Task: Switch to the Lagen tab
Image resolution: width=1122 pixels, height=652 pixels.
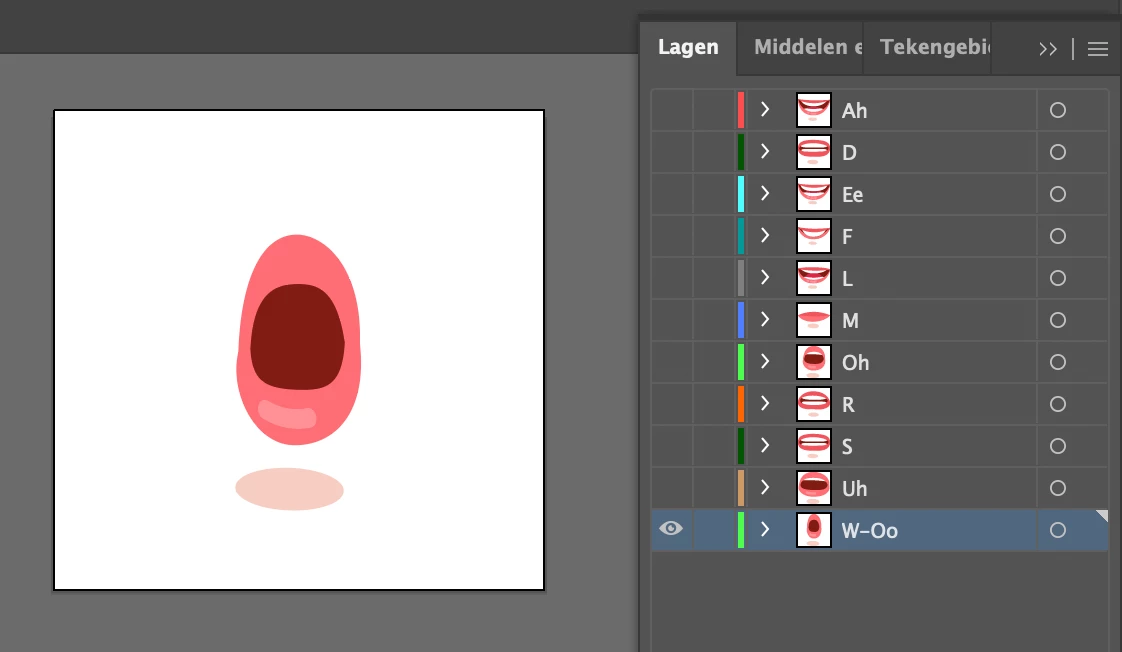Action: 688,47
